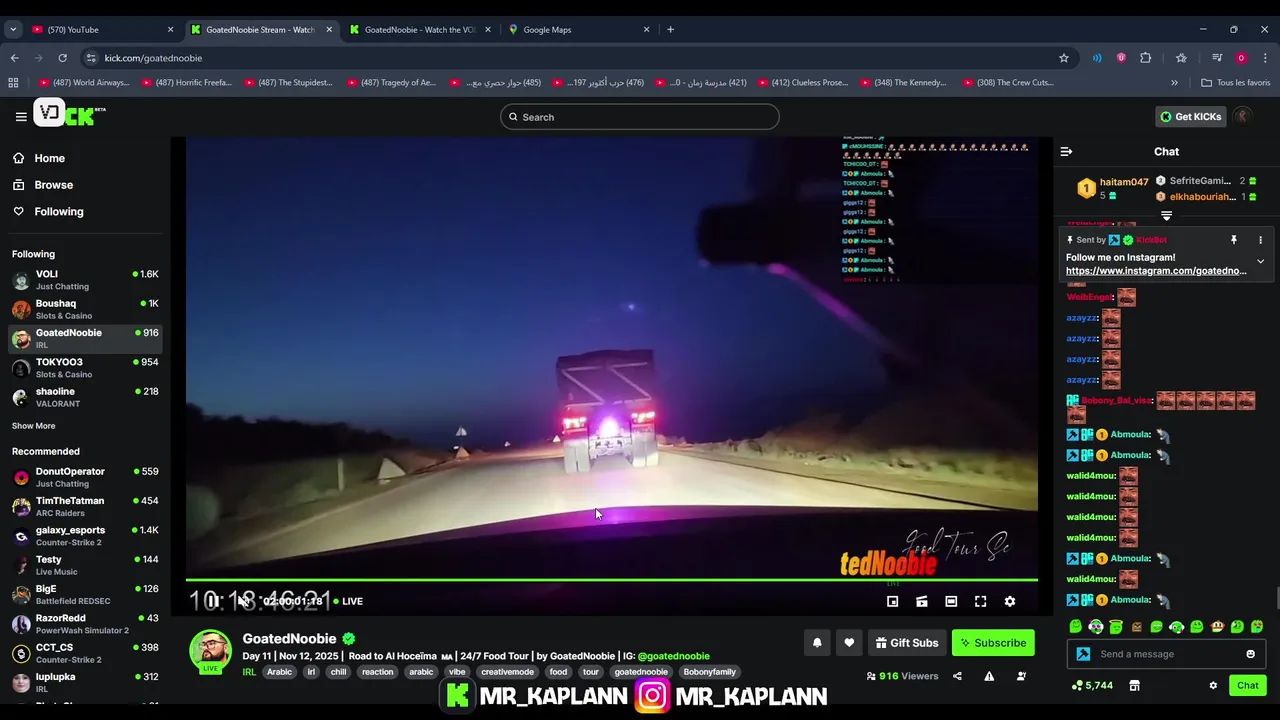Open pinned message three-dot options
This screenshot has height=720, width=1280.
coord(1260,240)
